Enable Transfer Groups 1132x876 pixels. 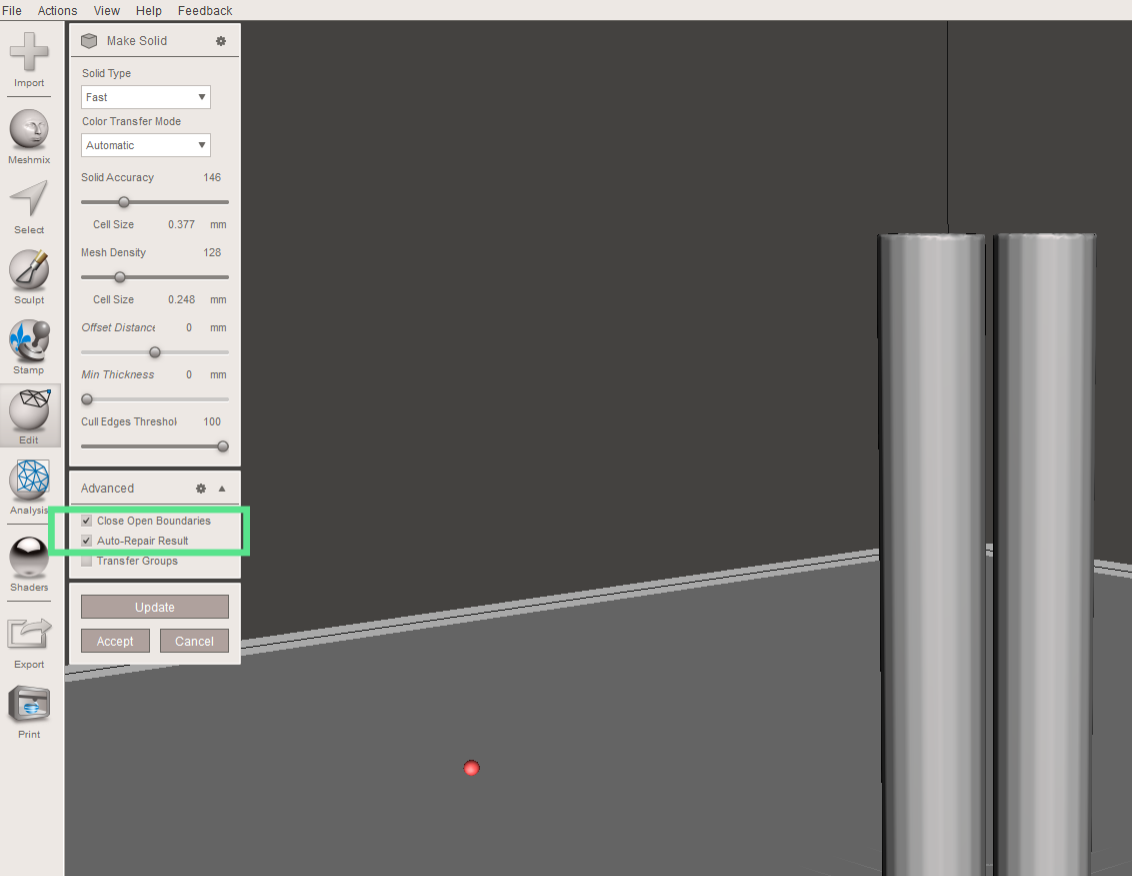(86, 561)
